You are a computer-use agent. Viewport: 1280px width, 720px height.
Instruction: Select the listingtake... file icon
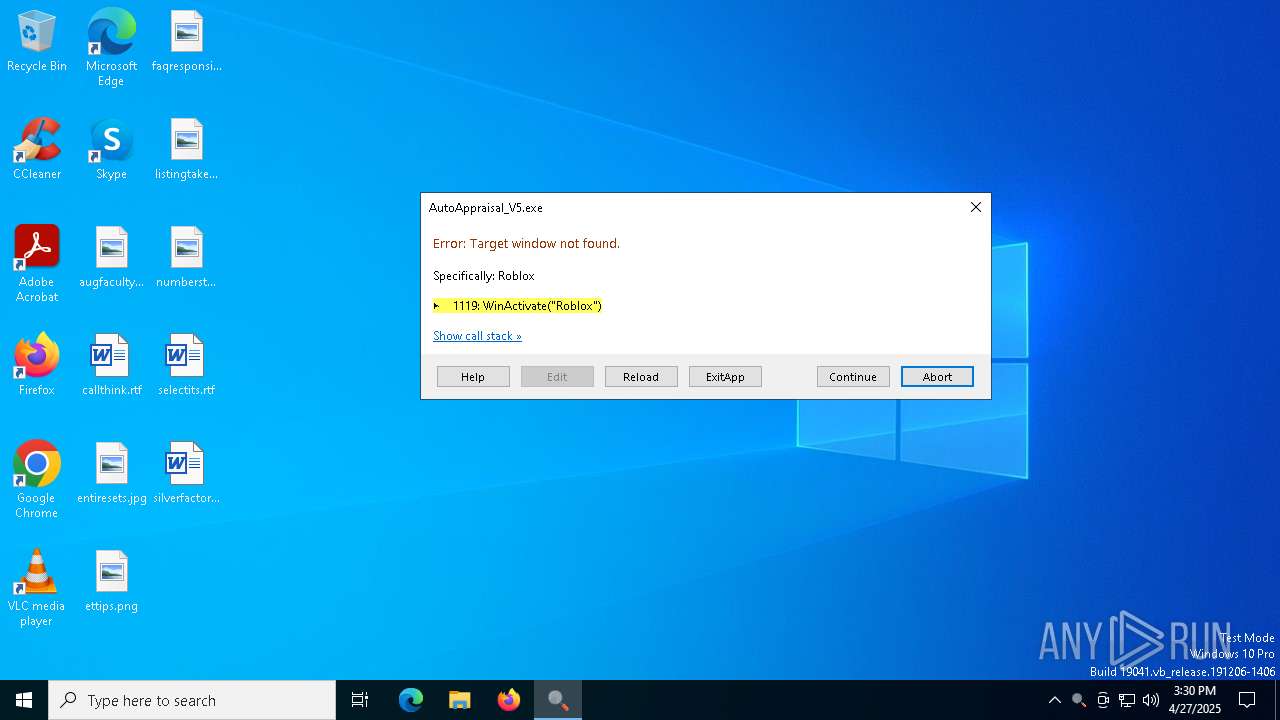pyautogui.click(x=186, y=150)
